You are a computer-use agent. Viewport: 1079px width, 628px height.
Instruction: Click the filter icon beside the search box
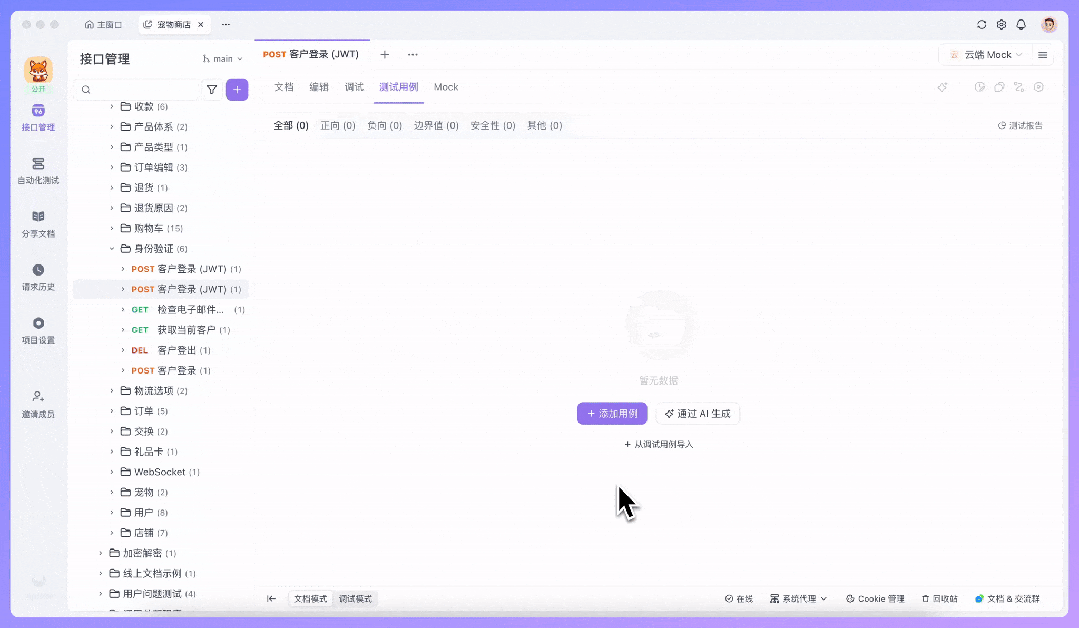coord(212,90)
